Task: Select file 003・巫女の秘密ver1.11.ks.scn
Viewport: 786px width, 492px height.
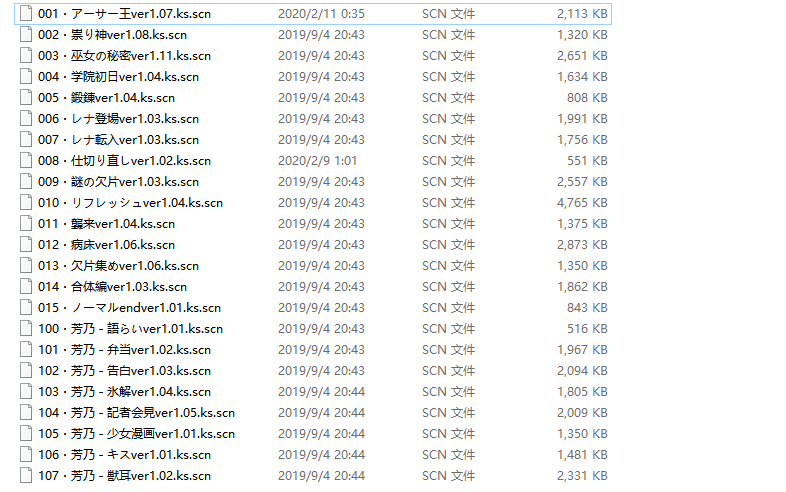Action: 124,56
